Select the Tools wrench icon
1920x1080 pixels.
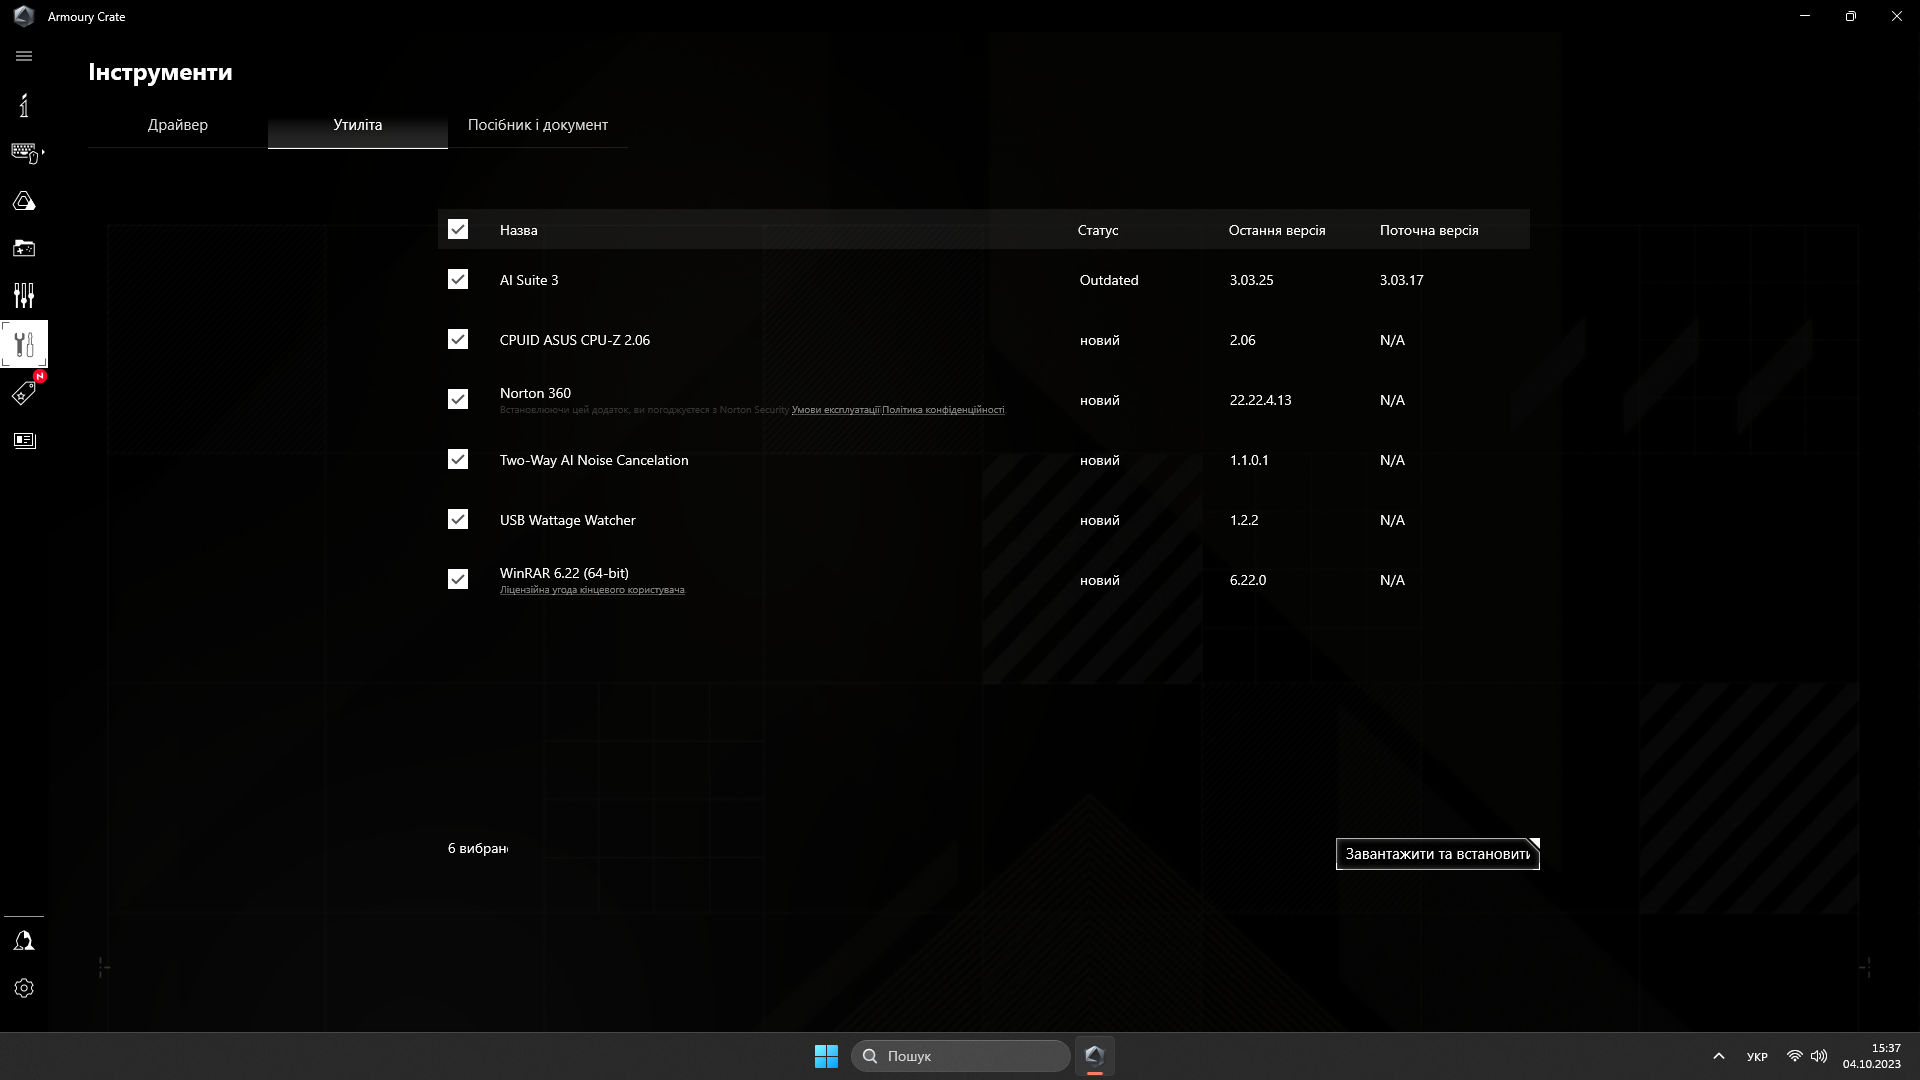(24, 344)
